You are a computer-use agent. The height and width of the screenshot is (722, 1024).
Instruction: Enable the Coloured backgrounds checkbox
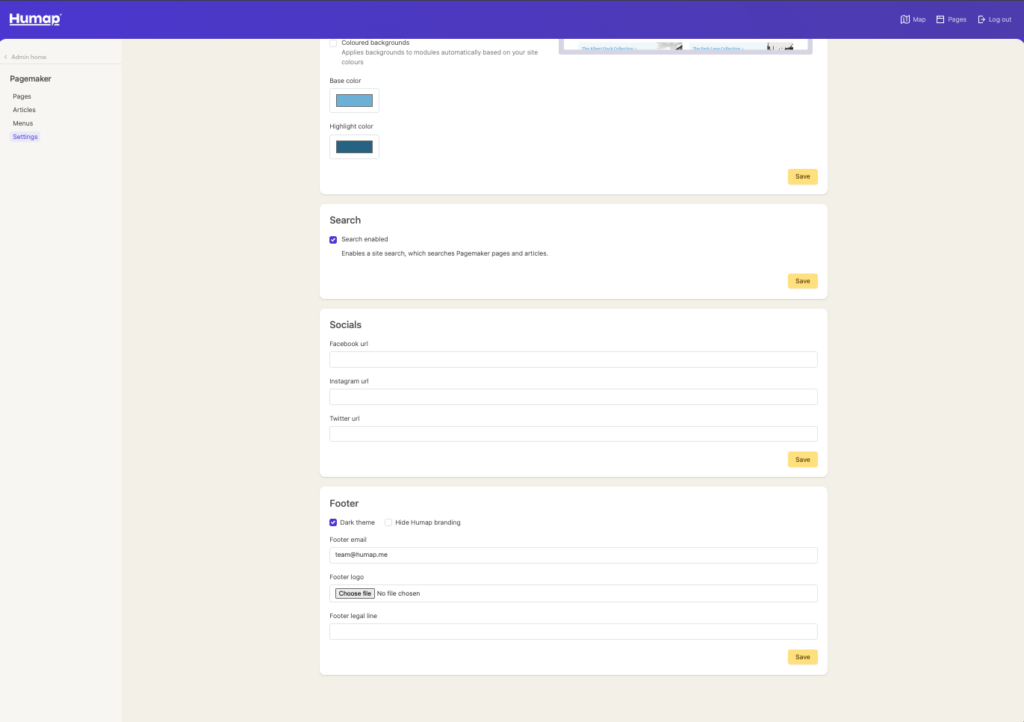coord(333,43)
